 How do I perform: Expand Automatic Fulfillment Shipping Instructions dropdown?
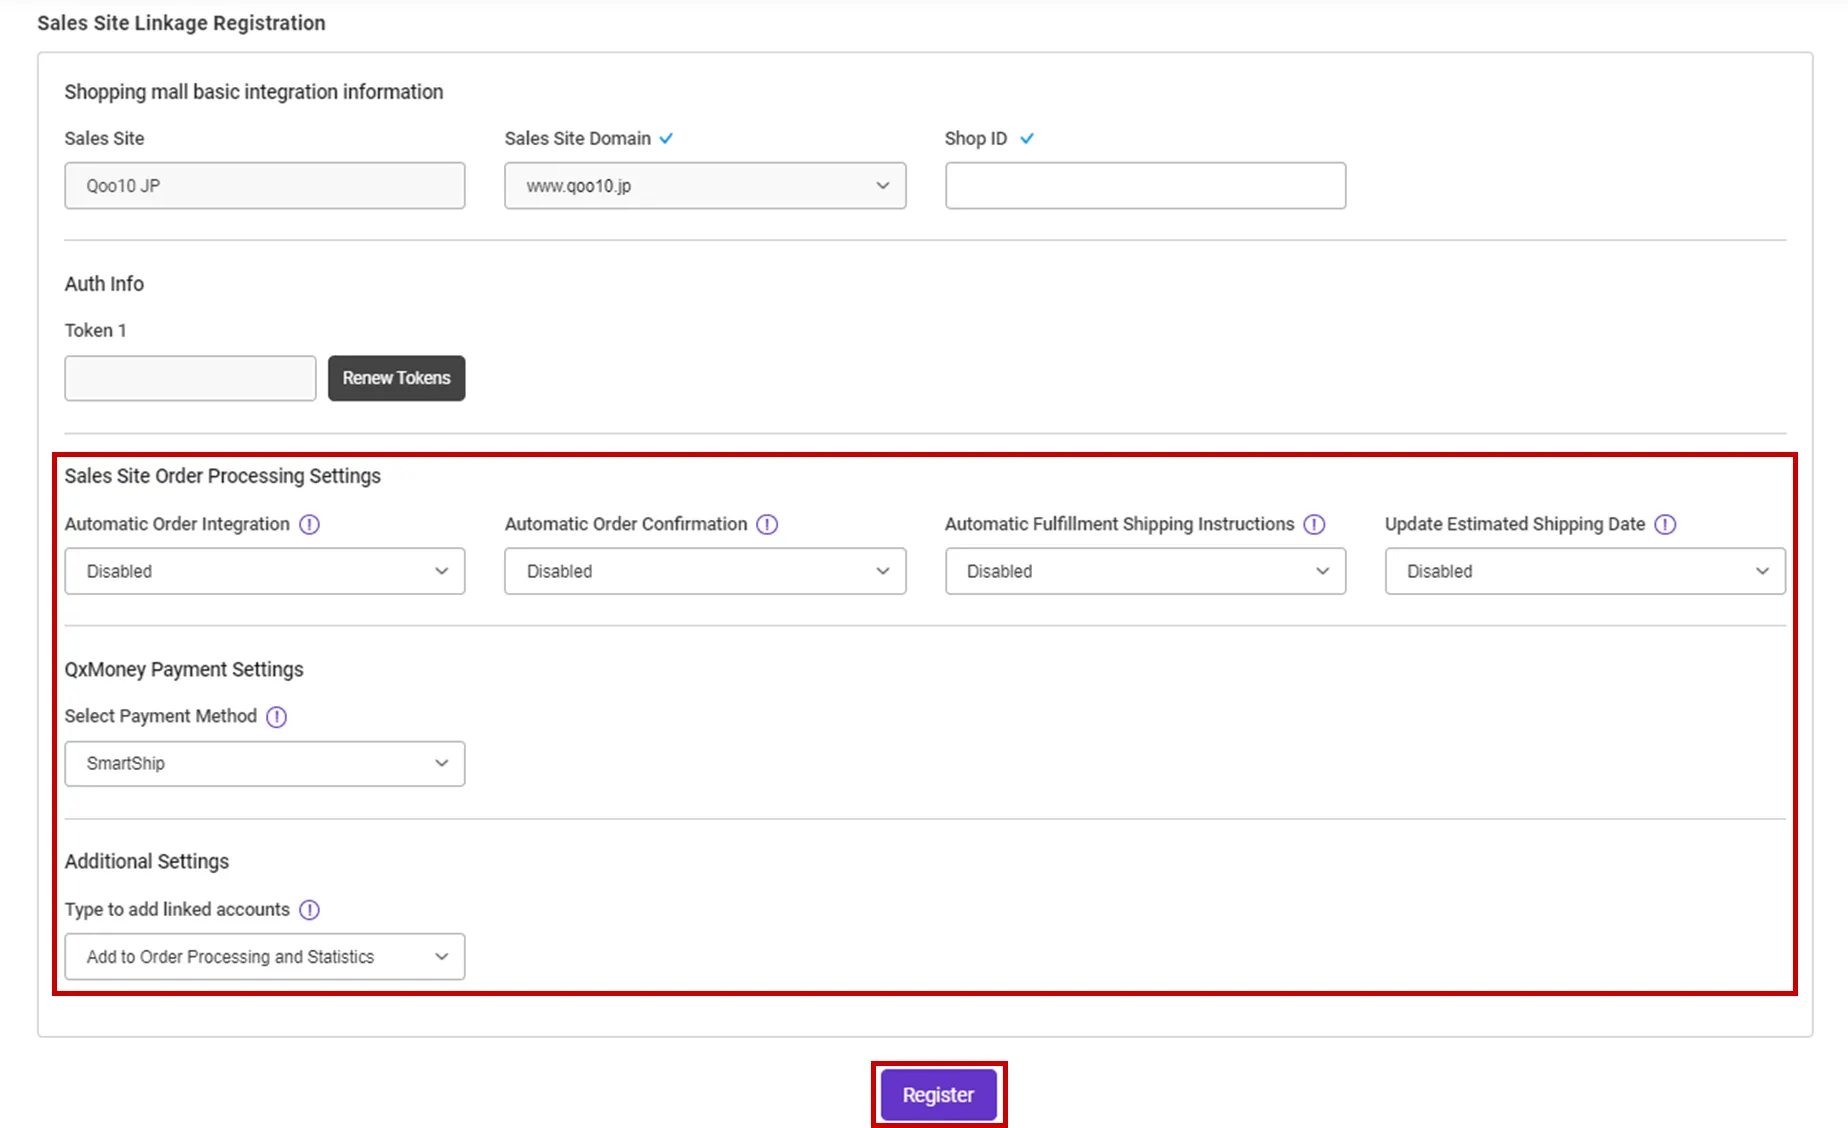[x=1145, y=571]
